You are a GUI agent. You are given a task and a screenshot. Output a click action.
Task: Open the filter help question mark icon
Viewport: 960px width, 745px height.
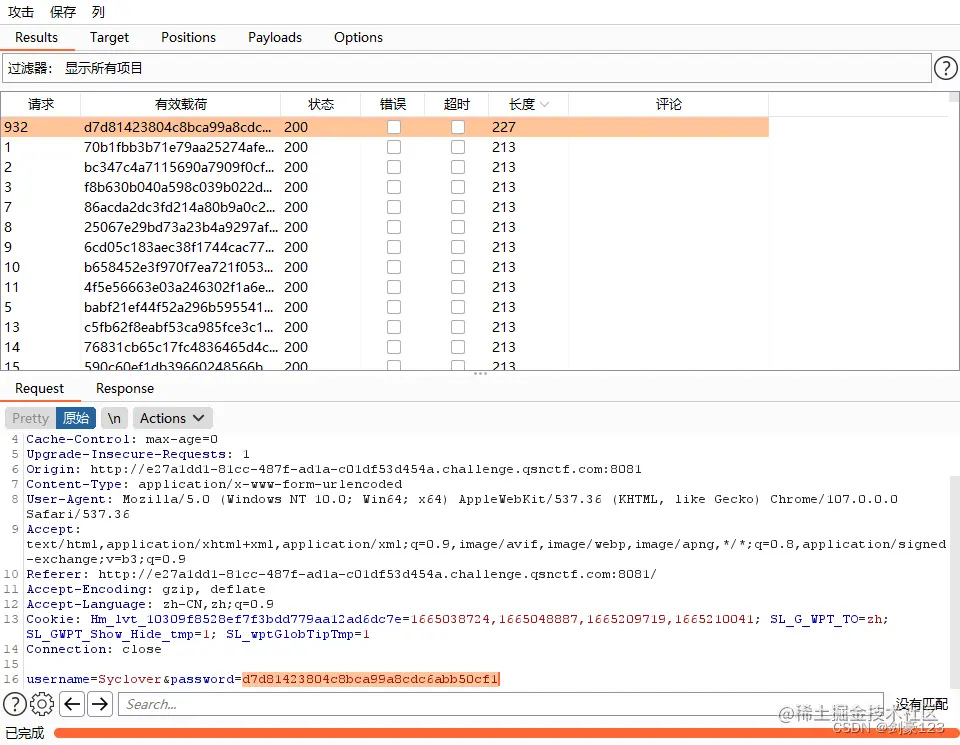tap(945, 68)
